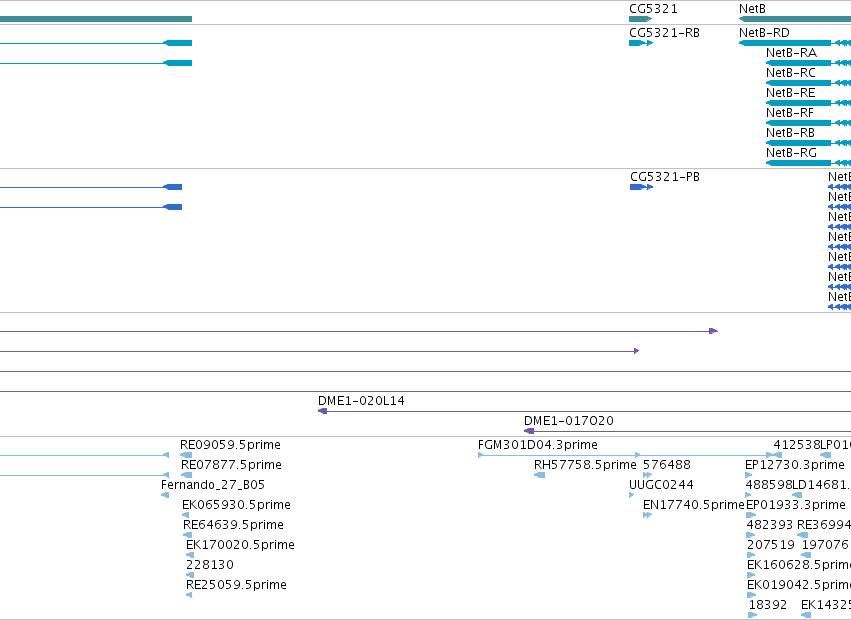Click the RE07877.5prime EST label
Image resolution: width=851 pixels, height=620 pixels.
coord(231,465)
